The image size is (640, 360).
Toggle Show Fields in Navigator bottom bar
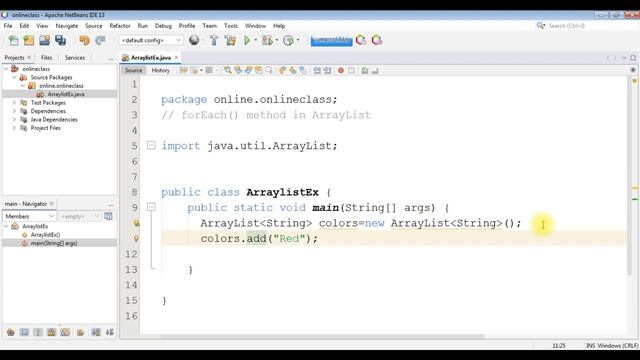click(24, 332)
